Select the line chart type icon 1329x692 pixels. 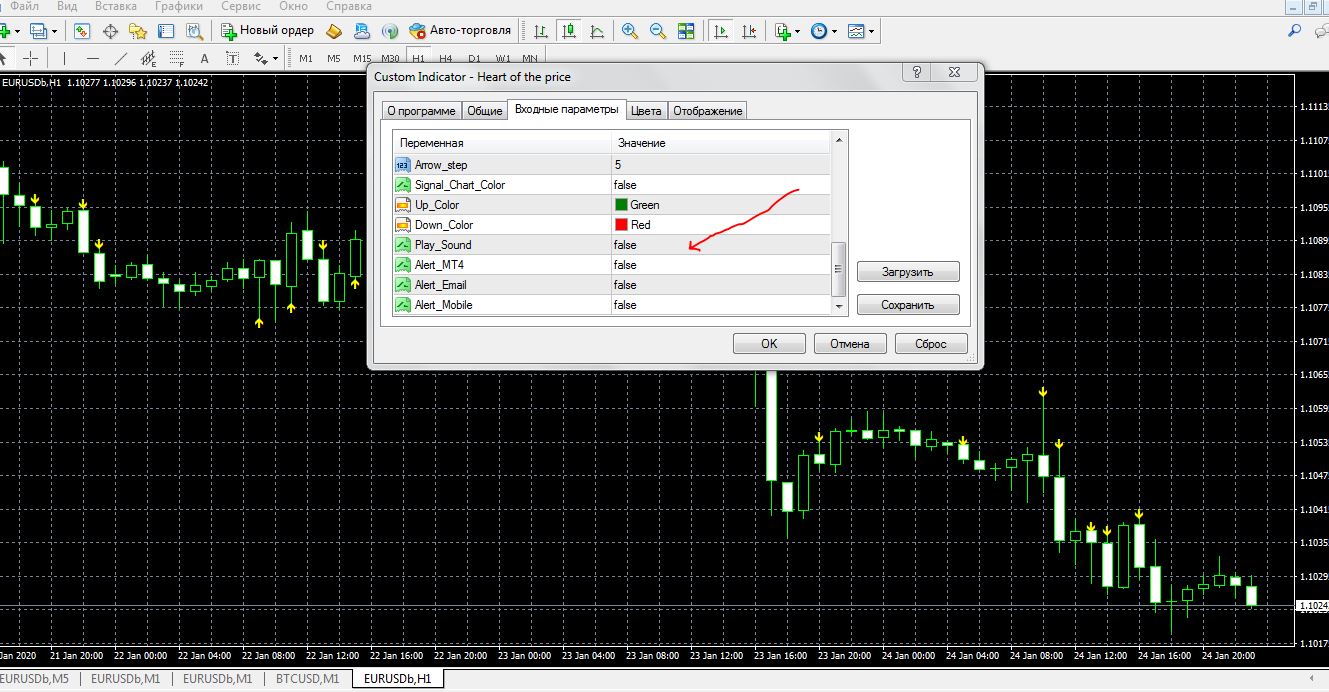tap(597, 31)
